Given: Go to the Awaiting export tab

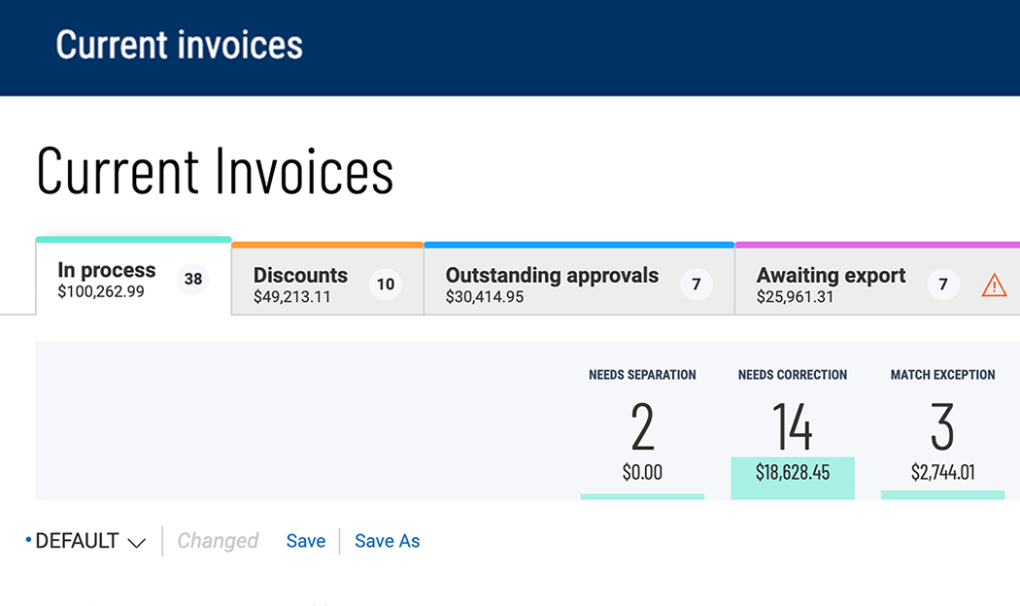Looking at the screenshot, I should pyautogui.click(x=830, y=284).
